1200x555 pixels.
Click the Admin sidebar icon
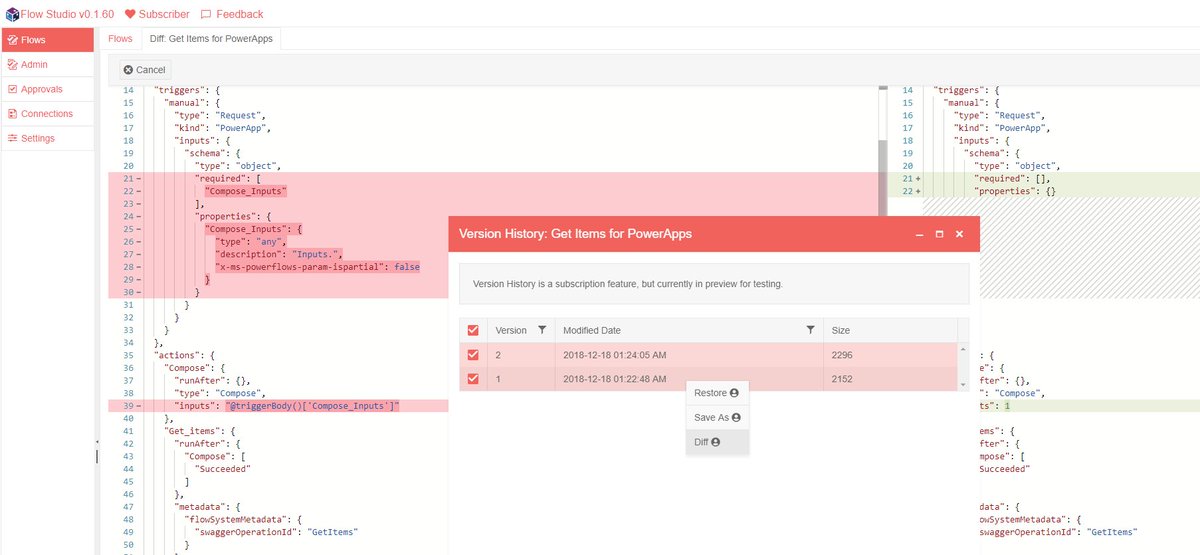(x=12, y=65)
